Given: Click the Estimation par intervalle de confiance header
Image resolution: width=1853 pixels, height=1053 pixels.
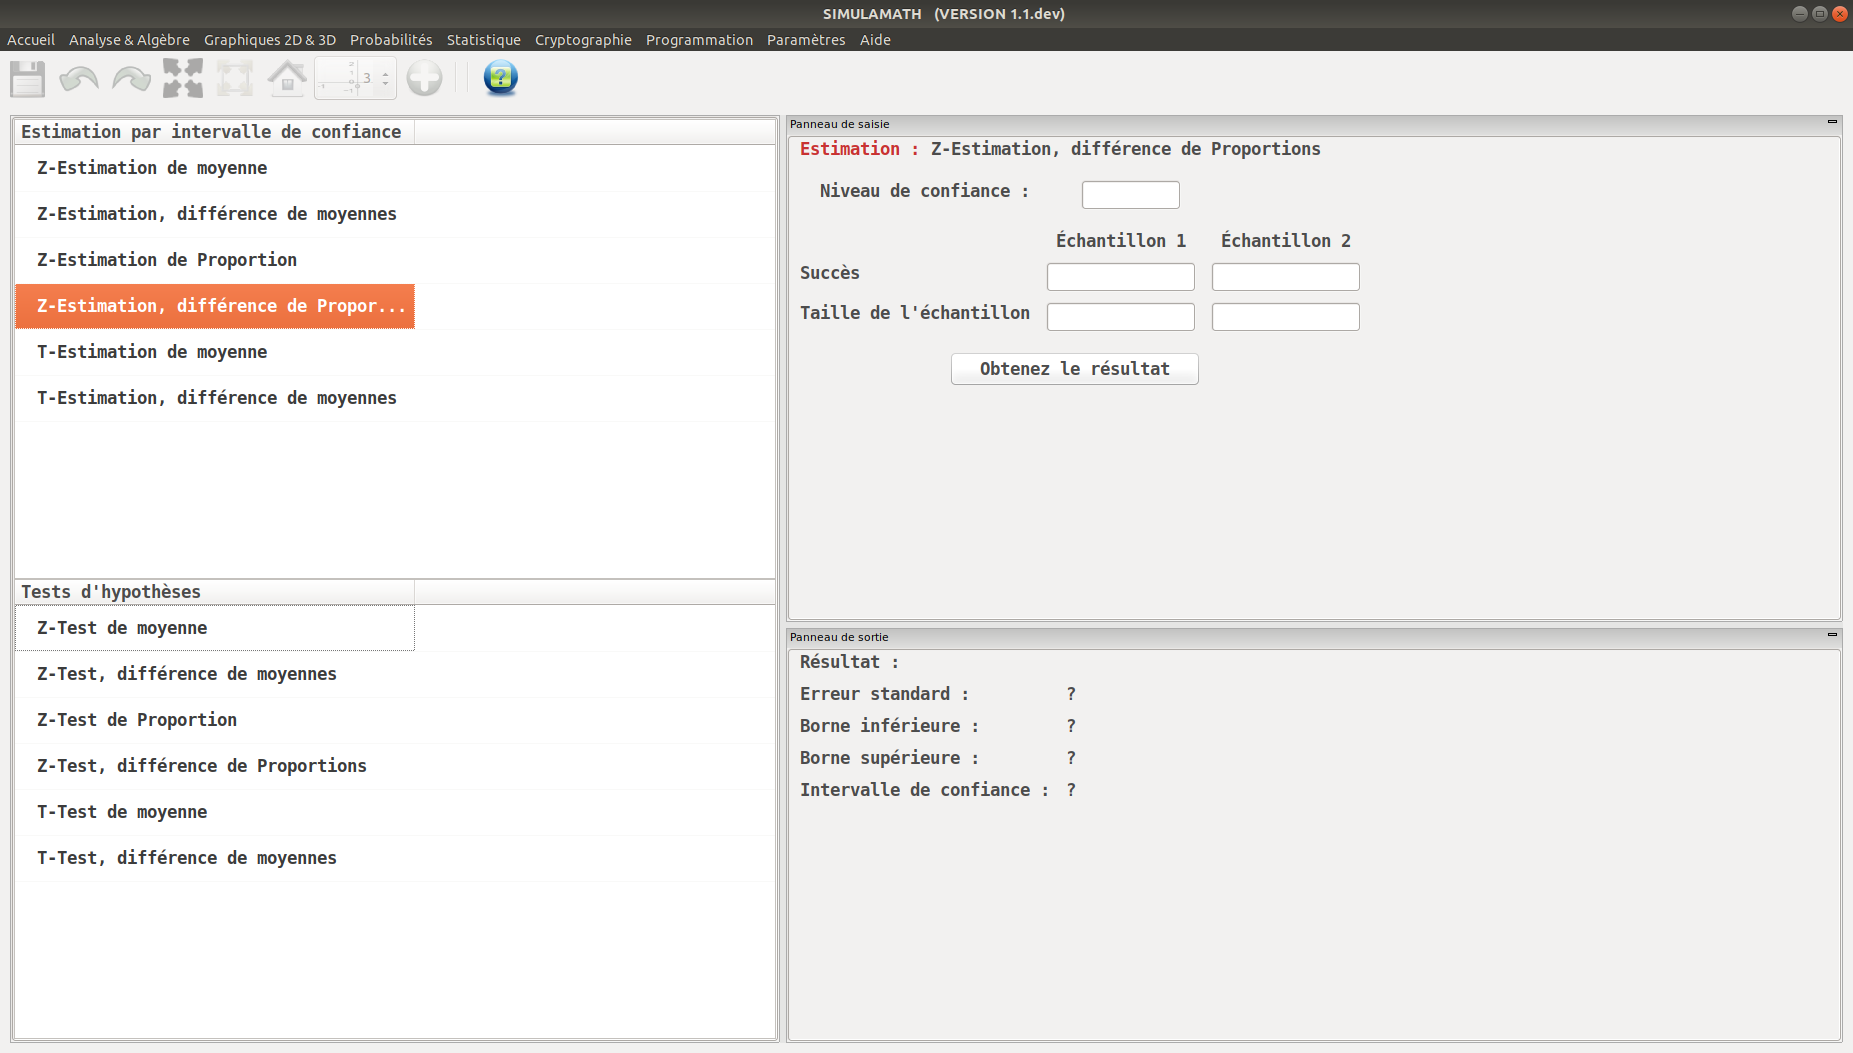Looking at the screenshot, I should (x=215, y=132).
